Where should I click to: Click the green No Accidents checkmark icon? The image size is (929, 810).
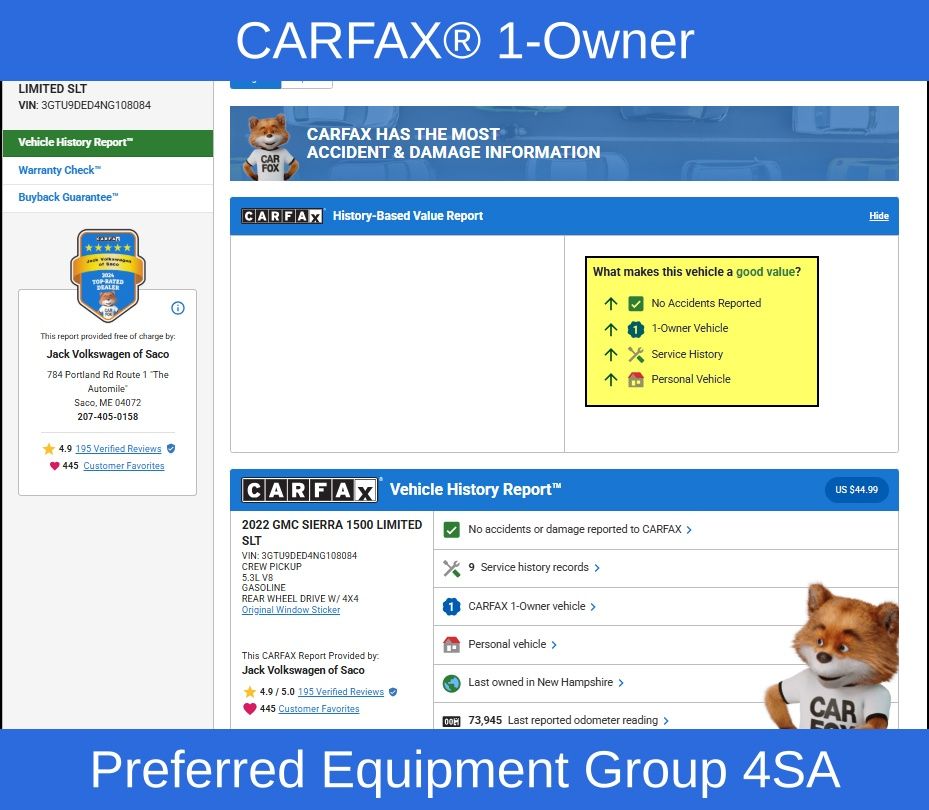click(635, 303)
